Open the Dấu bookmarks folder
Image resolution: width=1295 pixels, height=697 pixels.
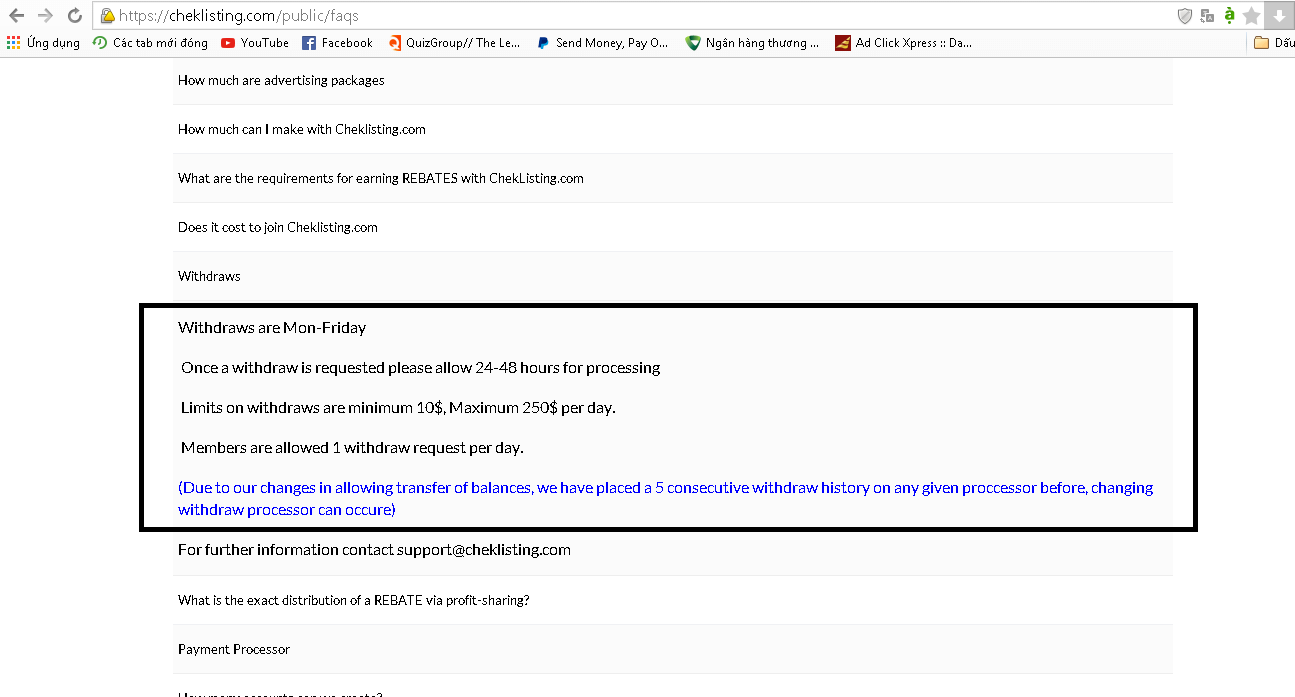click(x=1274, y=43)
